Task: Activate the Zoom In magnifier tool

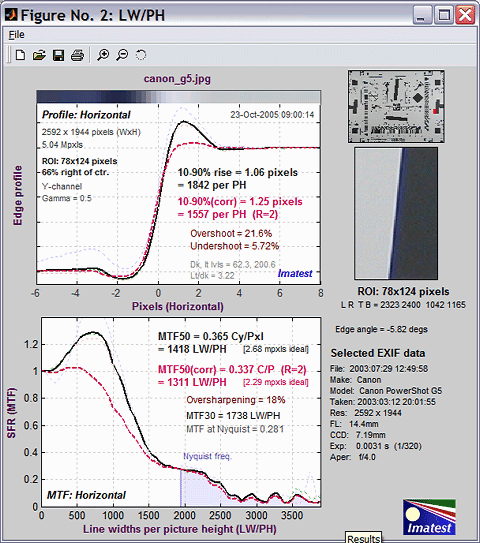Action: tap(103, 55)
